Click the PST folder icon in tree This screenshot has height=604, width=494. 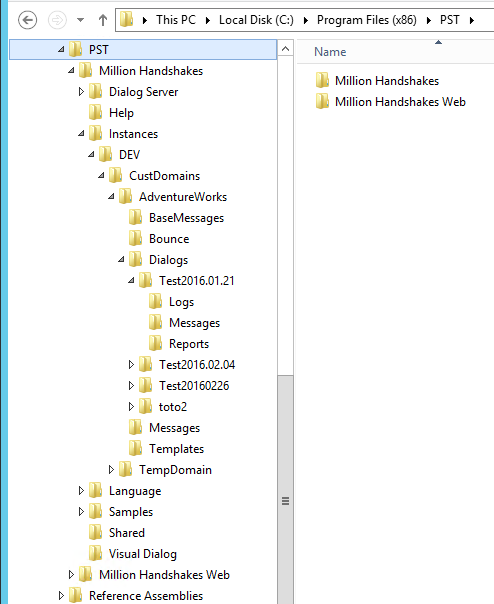pos(76,49)
